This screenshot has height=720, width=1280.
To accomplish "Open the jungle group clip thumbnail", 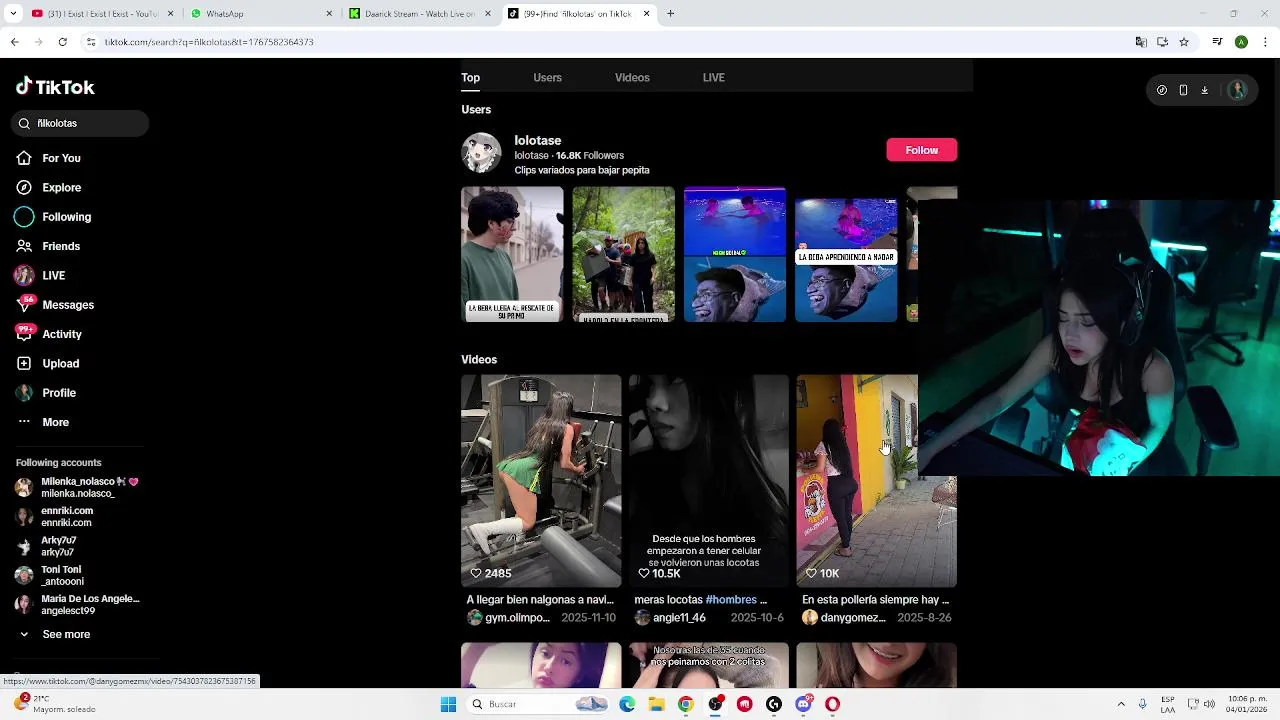I will [623, 254].
